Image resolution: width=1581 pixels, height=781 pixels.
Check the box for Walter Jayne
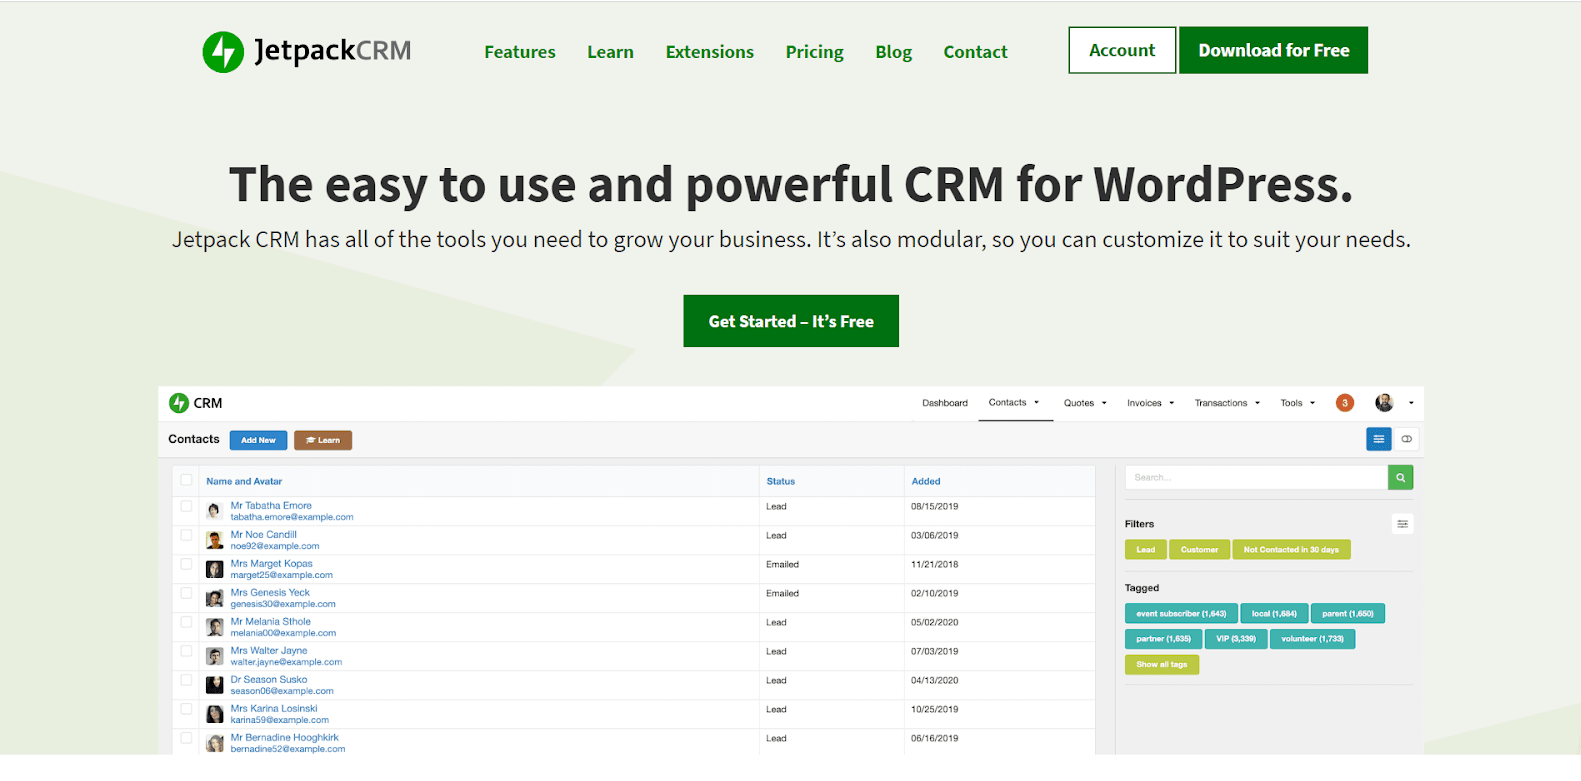click(x=186, y=651)
